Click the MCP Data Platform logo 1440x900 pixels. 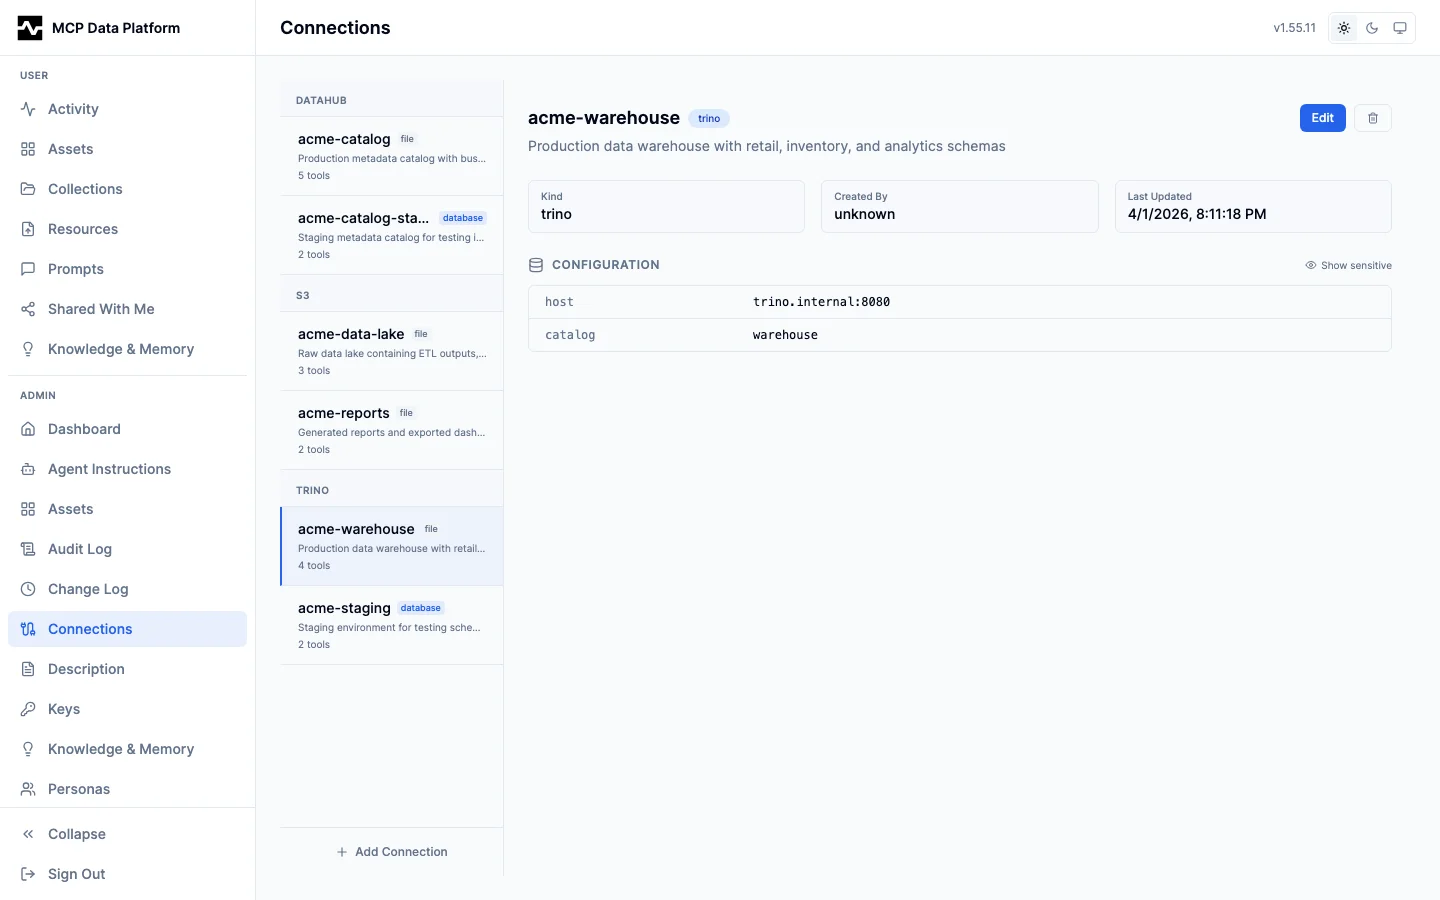[x=30, y=28]
